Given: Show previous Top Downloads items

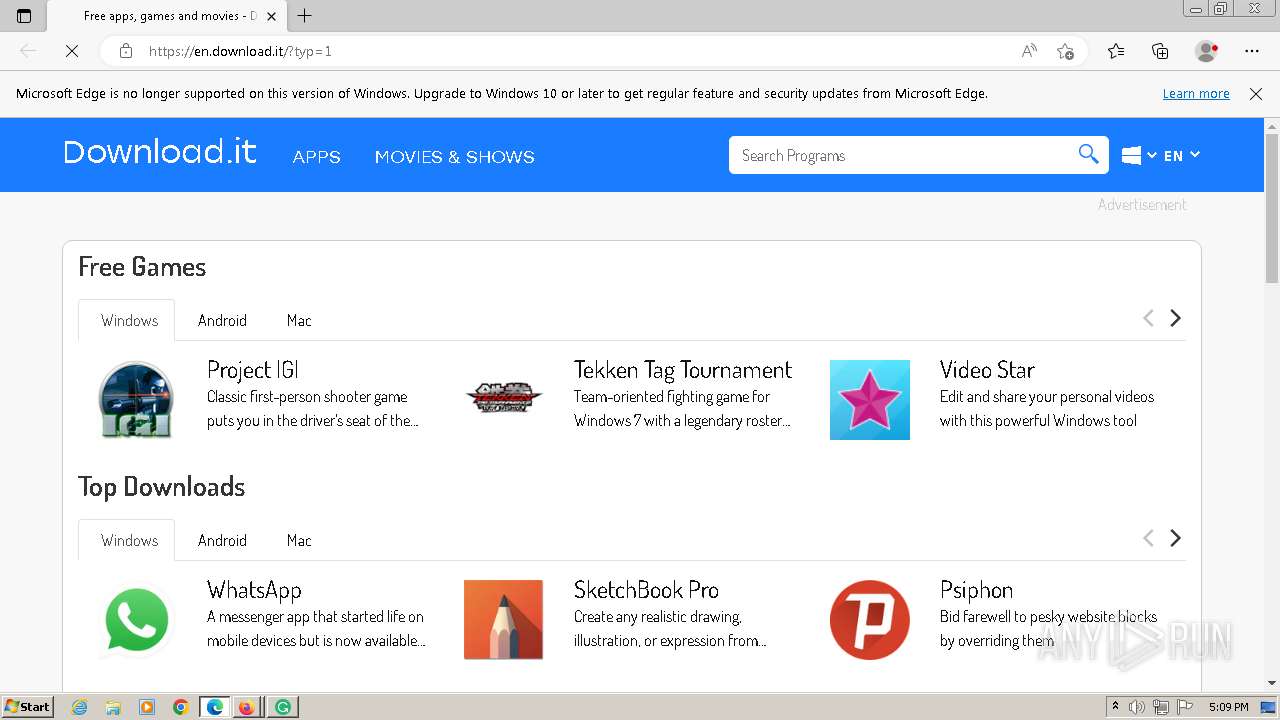Looking at the screenshot, I should tap(1148, 538).
